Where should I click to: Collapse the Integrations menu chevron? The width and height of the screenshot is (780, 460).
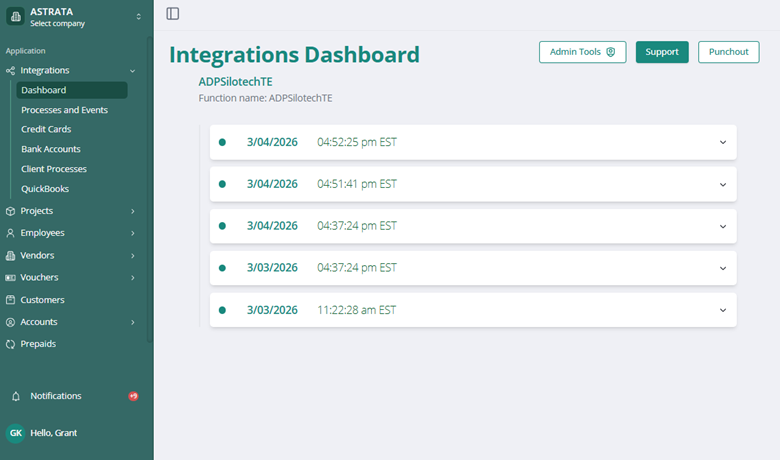[x=132, y=71]
